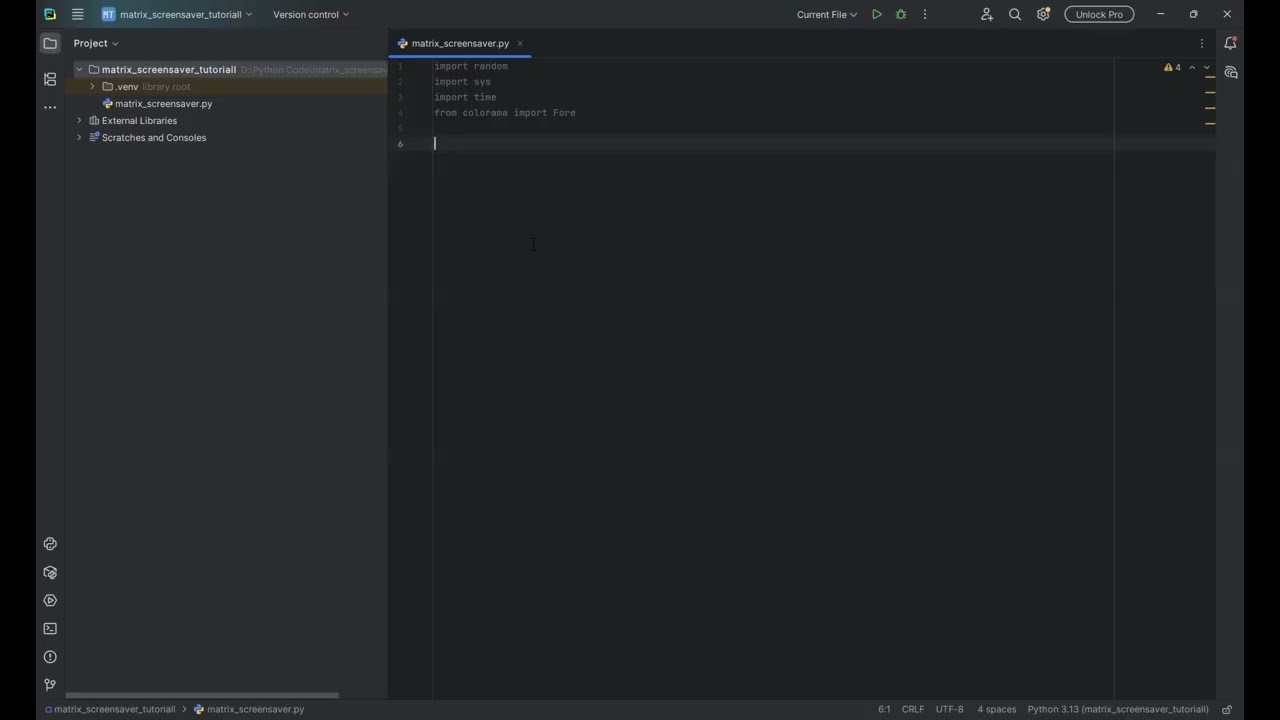Toggle file read-only lock icon
The image size is (1280, 720).
(x=1227, y=709)
